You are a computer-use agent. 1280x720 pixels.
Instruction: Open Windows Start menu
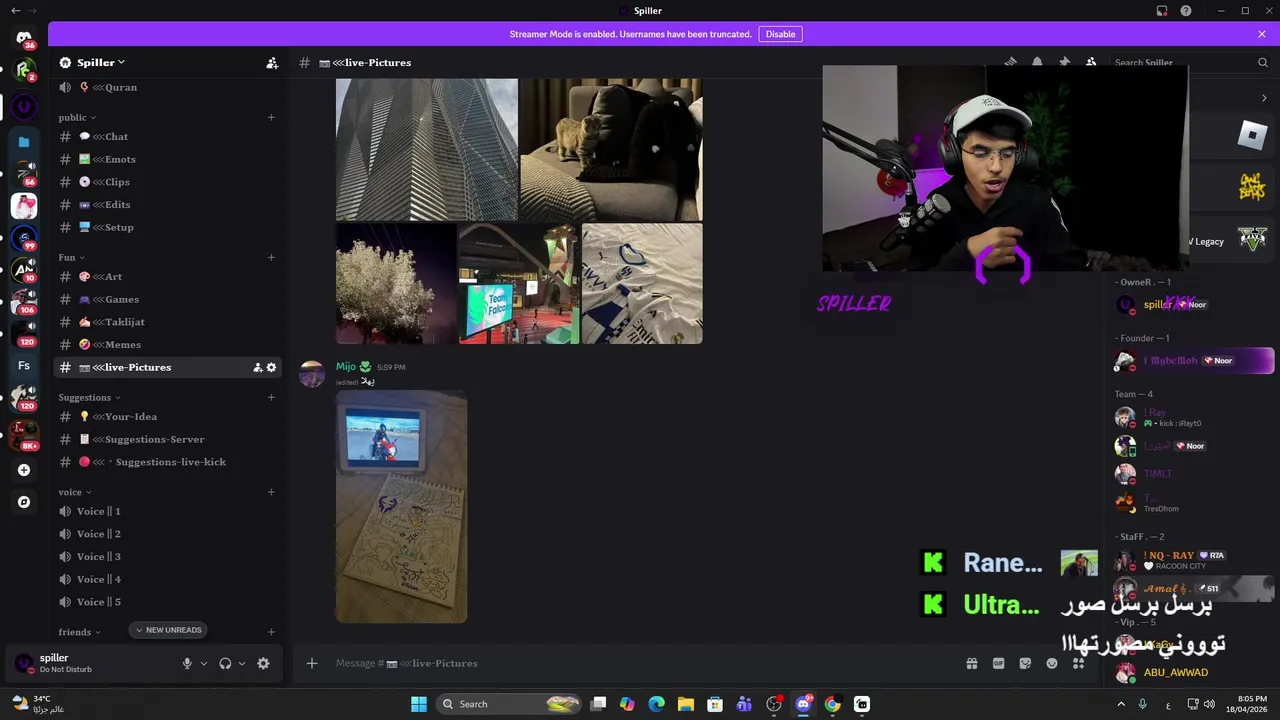[x=418, y=704]
